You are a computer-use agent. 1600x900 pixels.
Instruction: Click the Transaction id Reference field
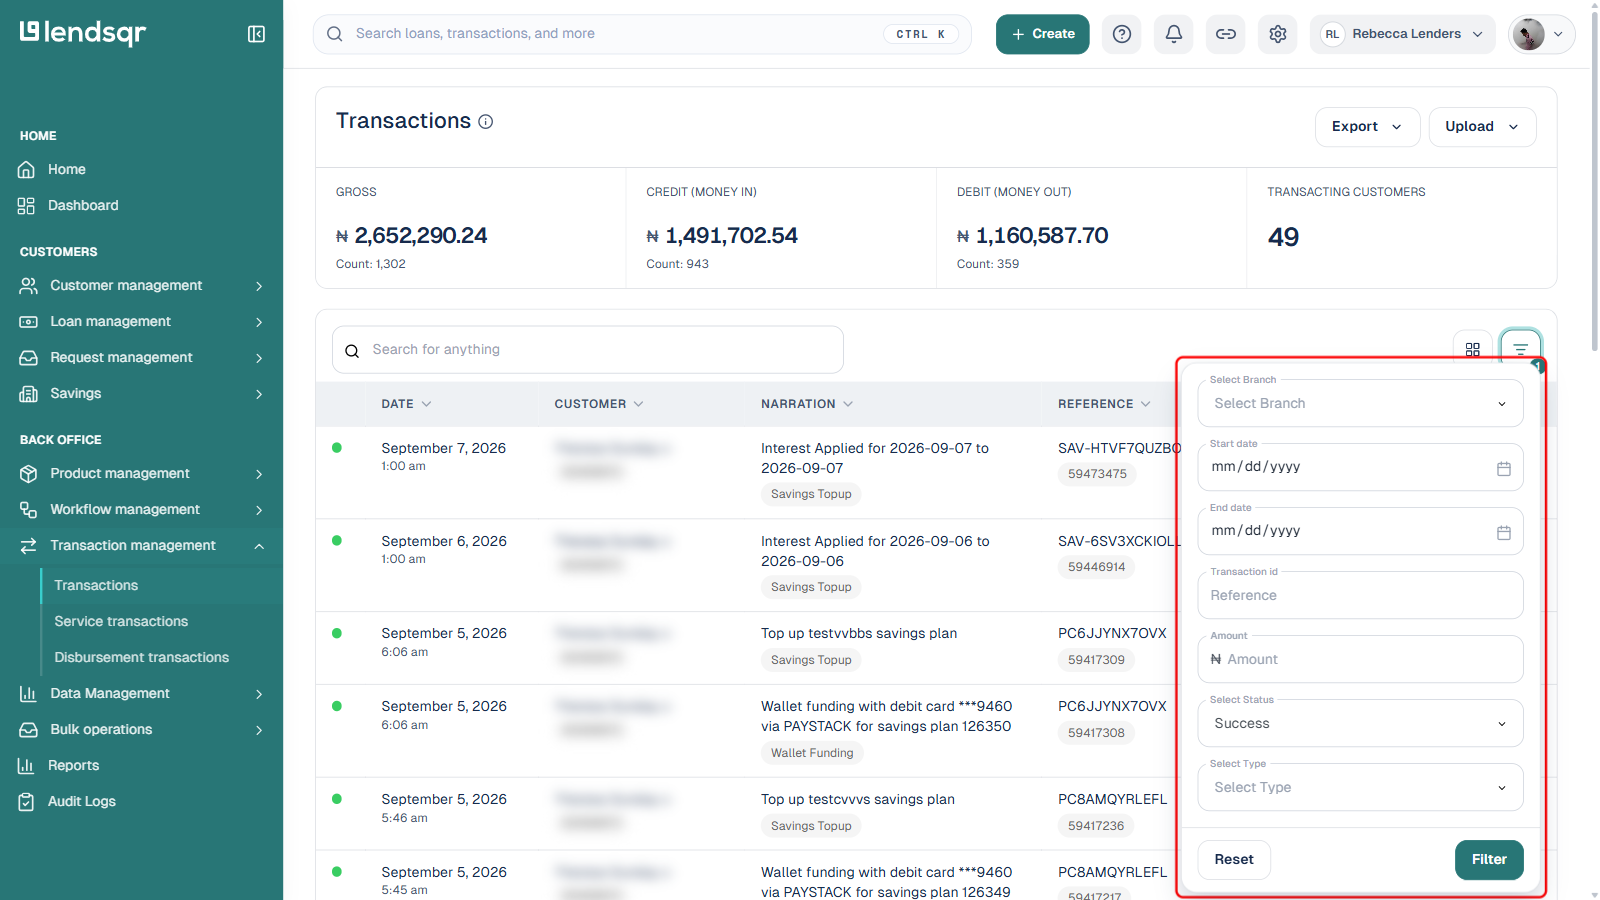pyautogui.click(x=1360, y=595)
